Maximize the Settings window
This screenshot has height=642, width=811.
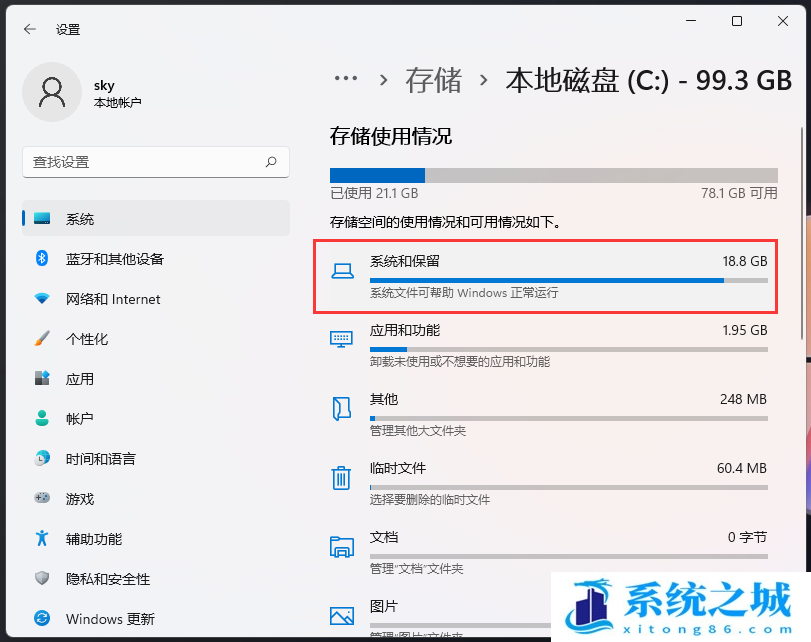[x=737, y=22]
